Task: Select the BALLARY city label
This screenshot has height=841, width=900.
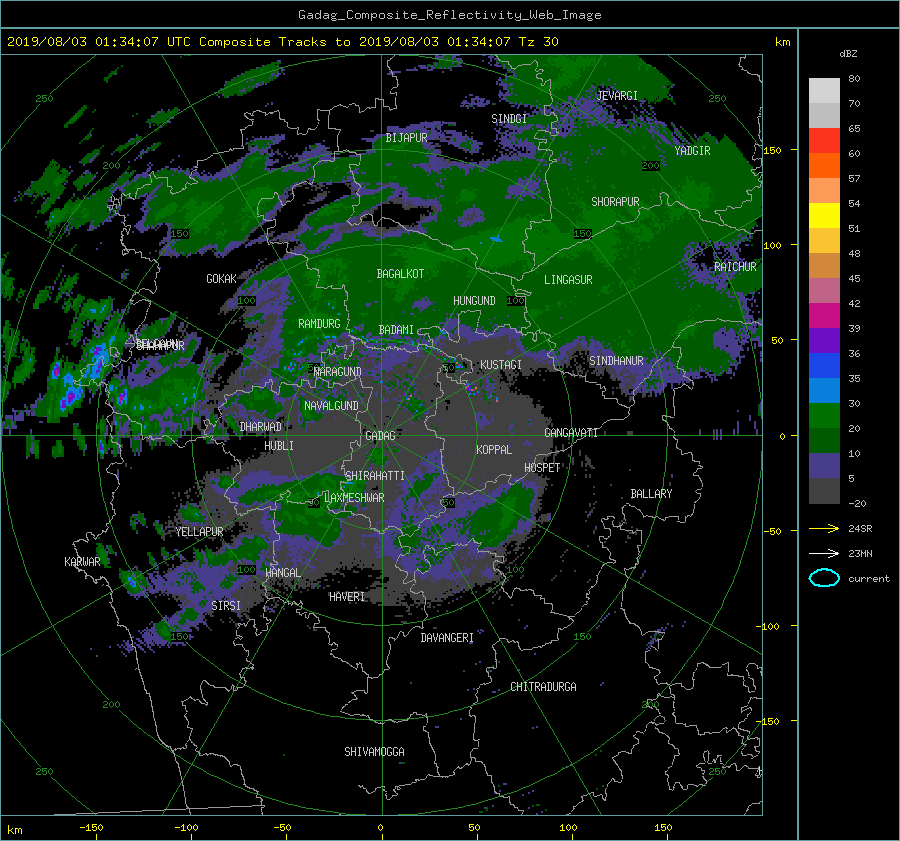Action: click(651, 494)
